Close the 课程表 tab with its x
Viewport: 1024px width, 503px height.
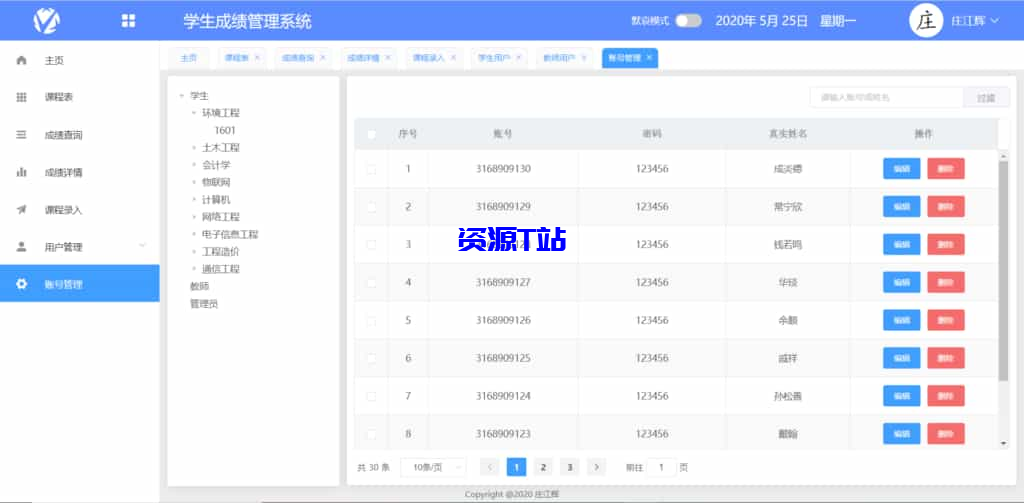[x=257, y=57]
